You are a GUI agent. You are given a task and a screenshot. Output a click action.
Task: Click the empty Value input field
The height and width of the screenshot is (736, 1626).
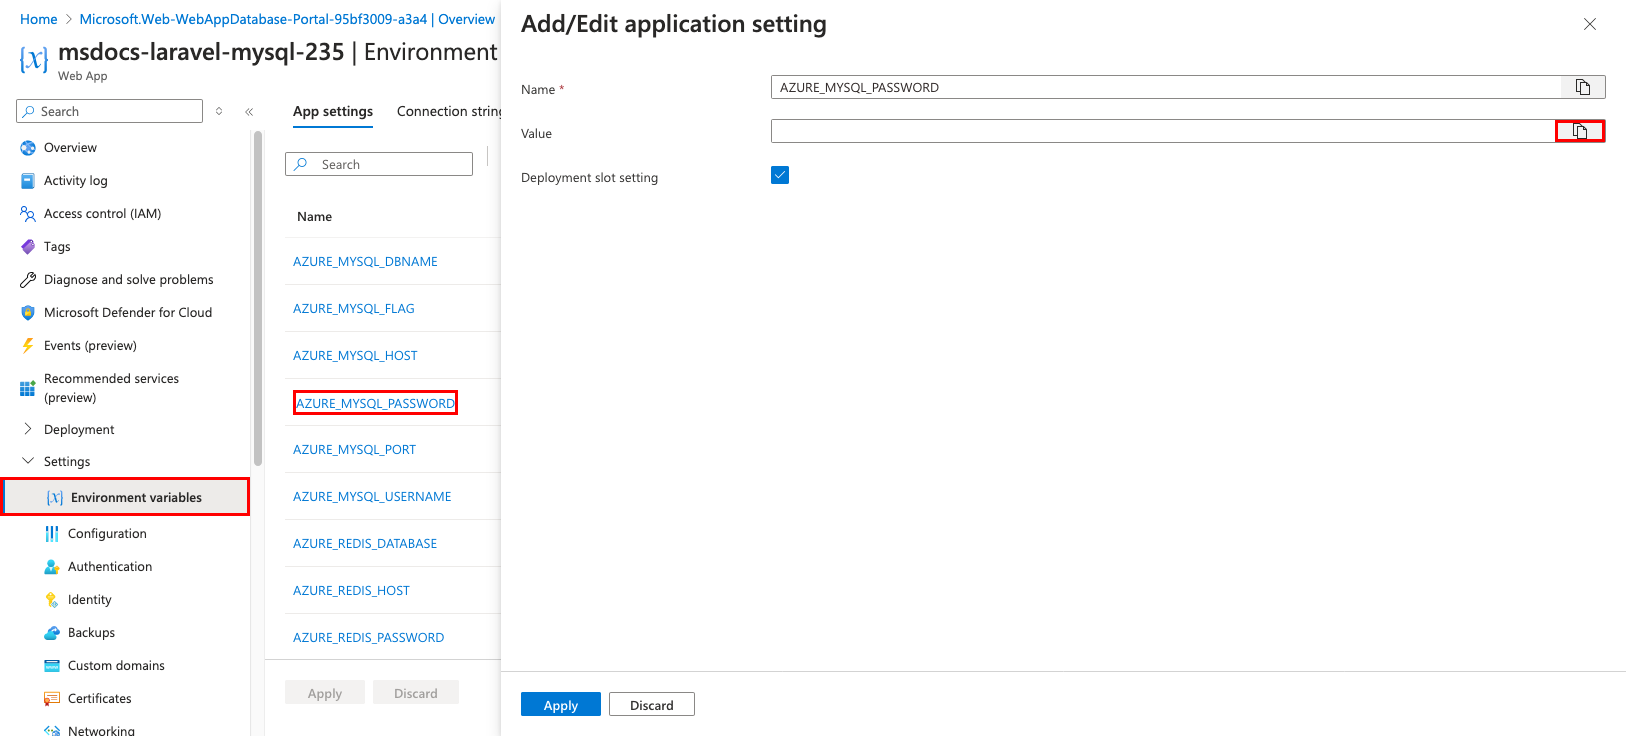coord(1163,131)
